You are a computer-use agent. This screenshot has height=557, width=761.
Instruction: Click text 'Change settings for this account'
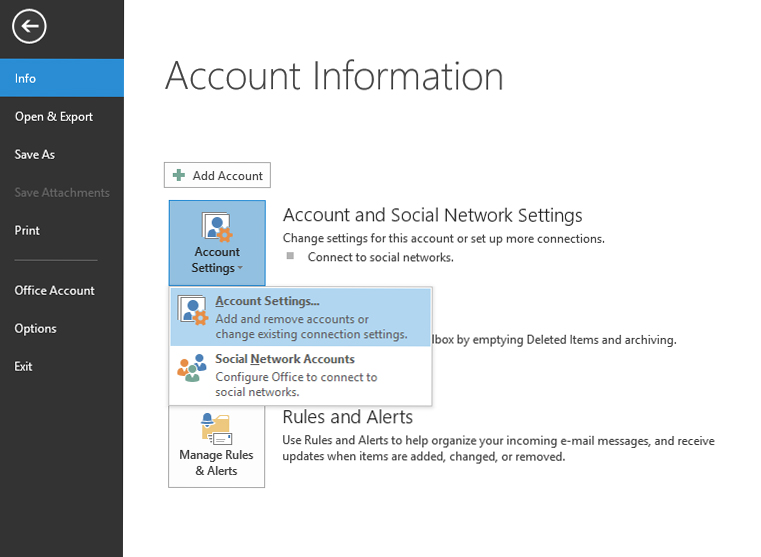[368, 238]
